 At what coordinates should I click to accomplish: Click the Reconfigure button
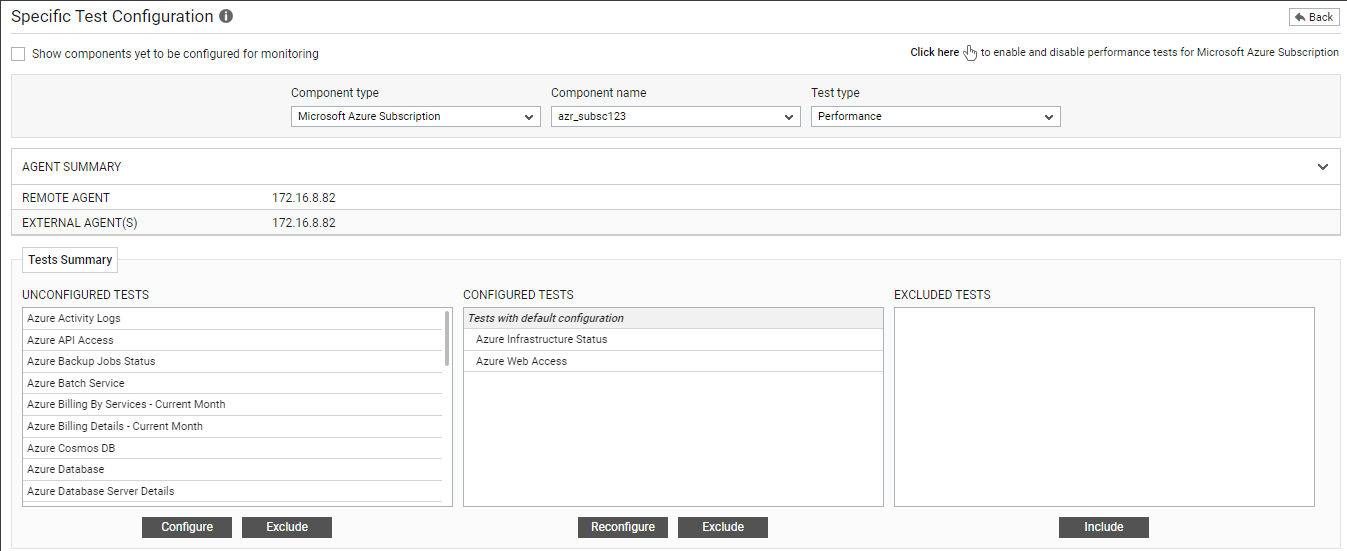coord(623,527)
